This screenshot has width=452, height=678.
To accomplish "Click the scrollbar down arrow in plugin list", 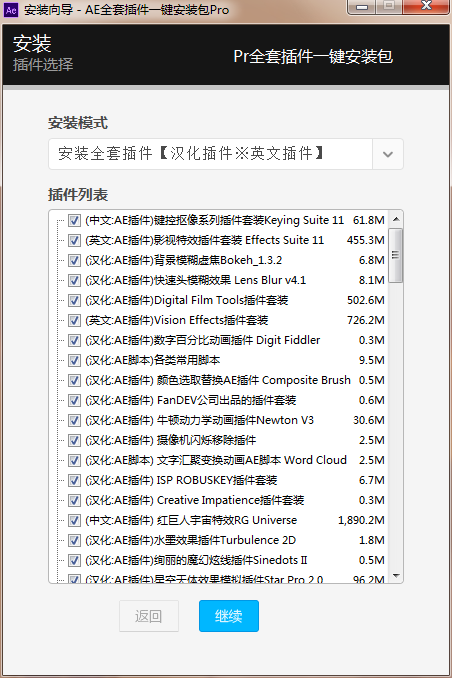I will point(396,575).
